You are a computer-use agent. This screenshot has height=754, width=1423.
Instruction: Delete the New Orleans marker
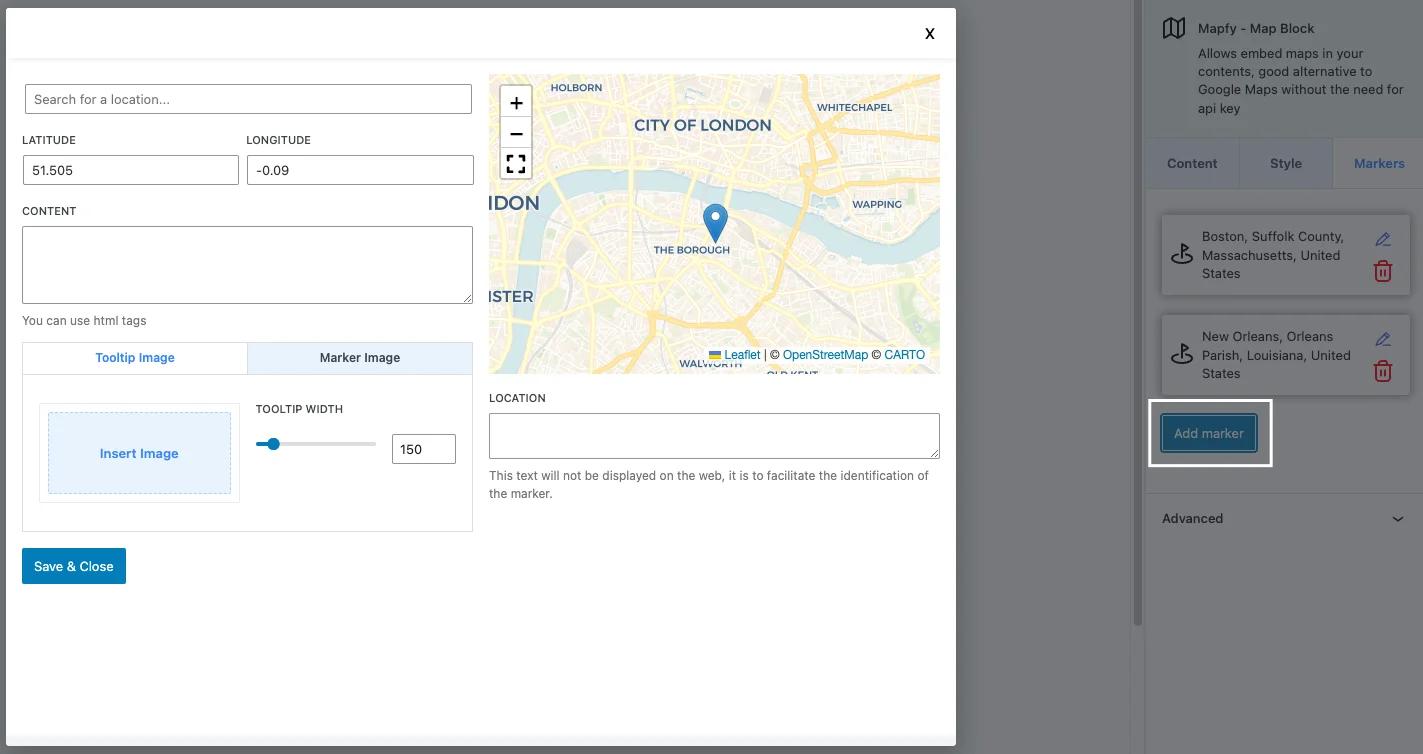pos(1383,370)
